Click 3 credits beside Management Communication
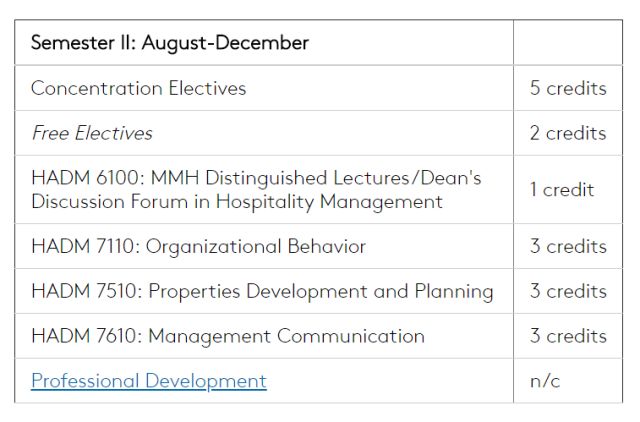 coord(568,336)
